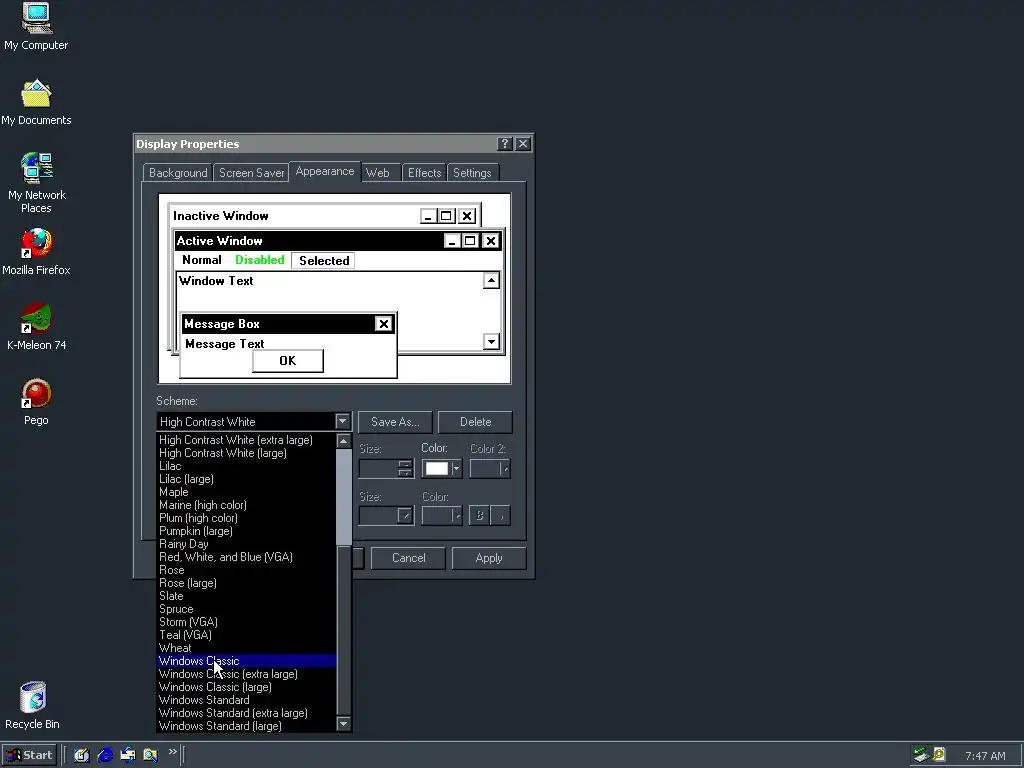Choose Windows Classic (extra large) scheme
1024x768 pixels.
point(246,674)
